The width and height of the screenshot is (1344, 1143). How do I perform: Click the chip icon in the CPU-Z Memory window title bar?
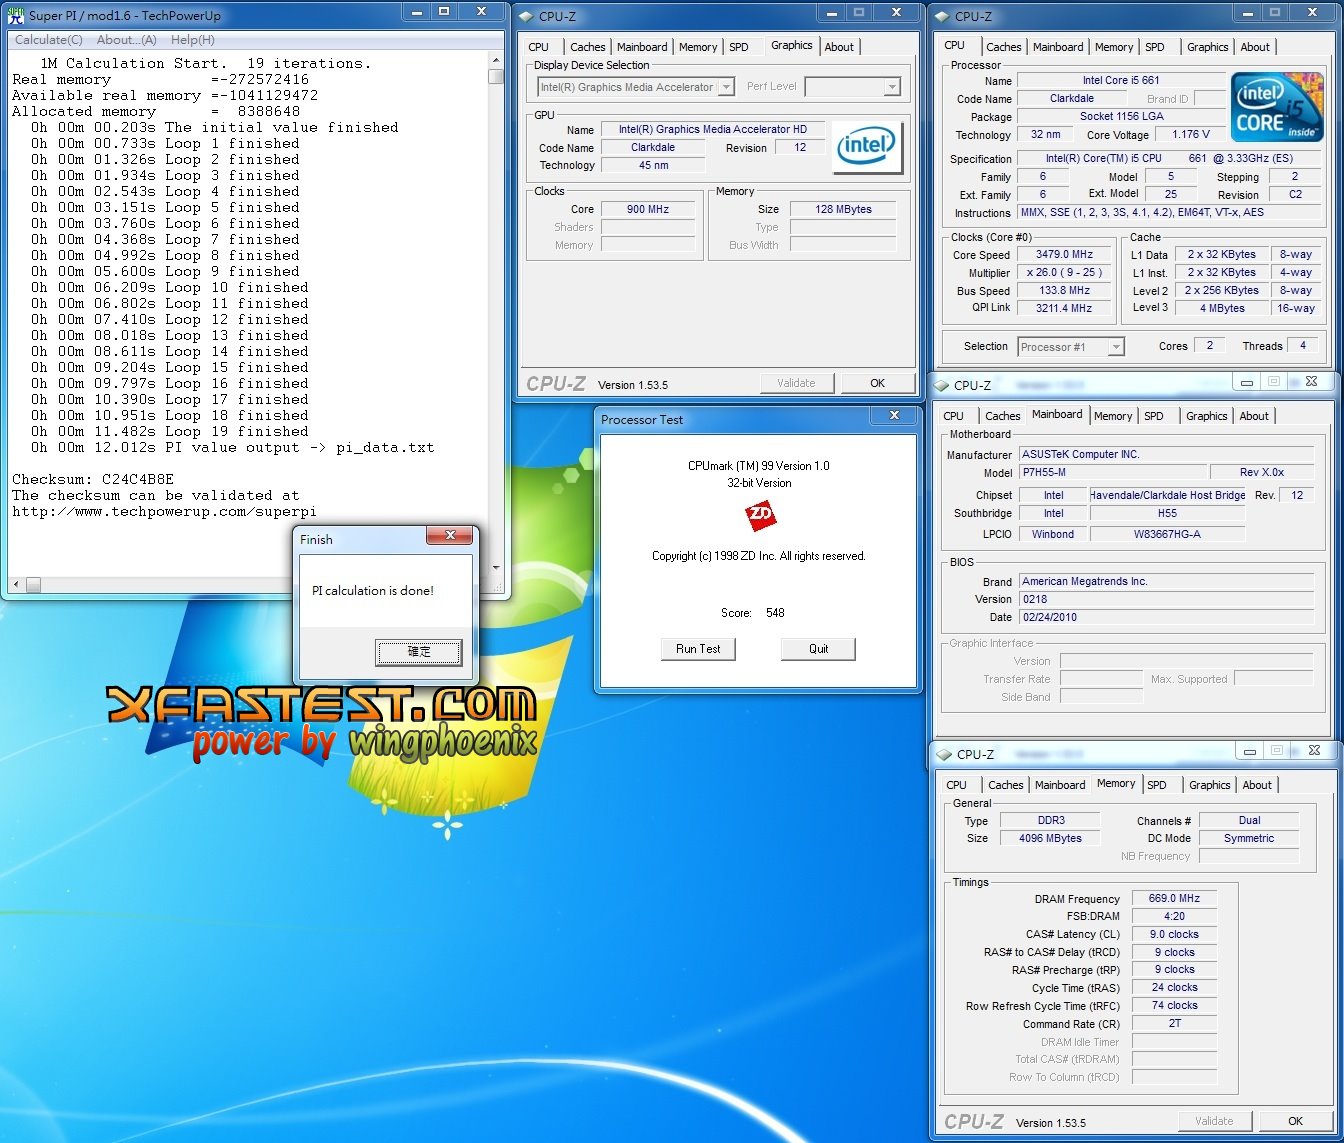pos(943,755)
